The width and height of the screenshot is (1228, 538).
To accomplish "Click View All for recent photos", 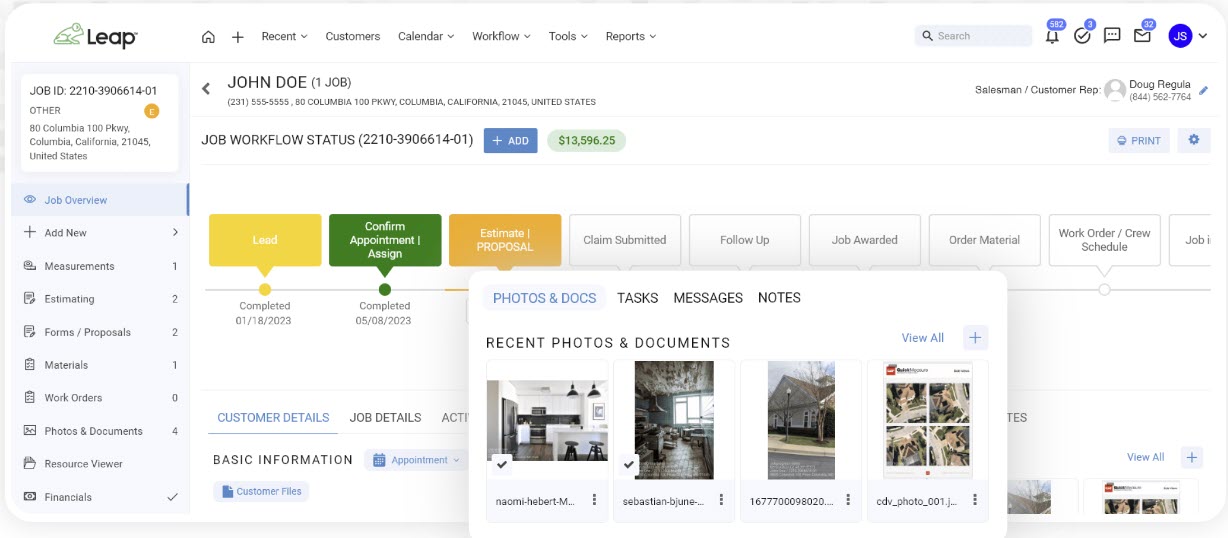I will point(922,338).
